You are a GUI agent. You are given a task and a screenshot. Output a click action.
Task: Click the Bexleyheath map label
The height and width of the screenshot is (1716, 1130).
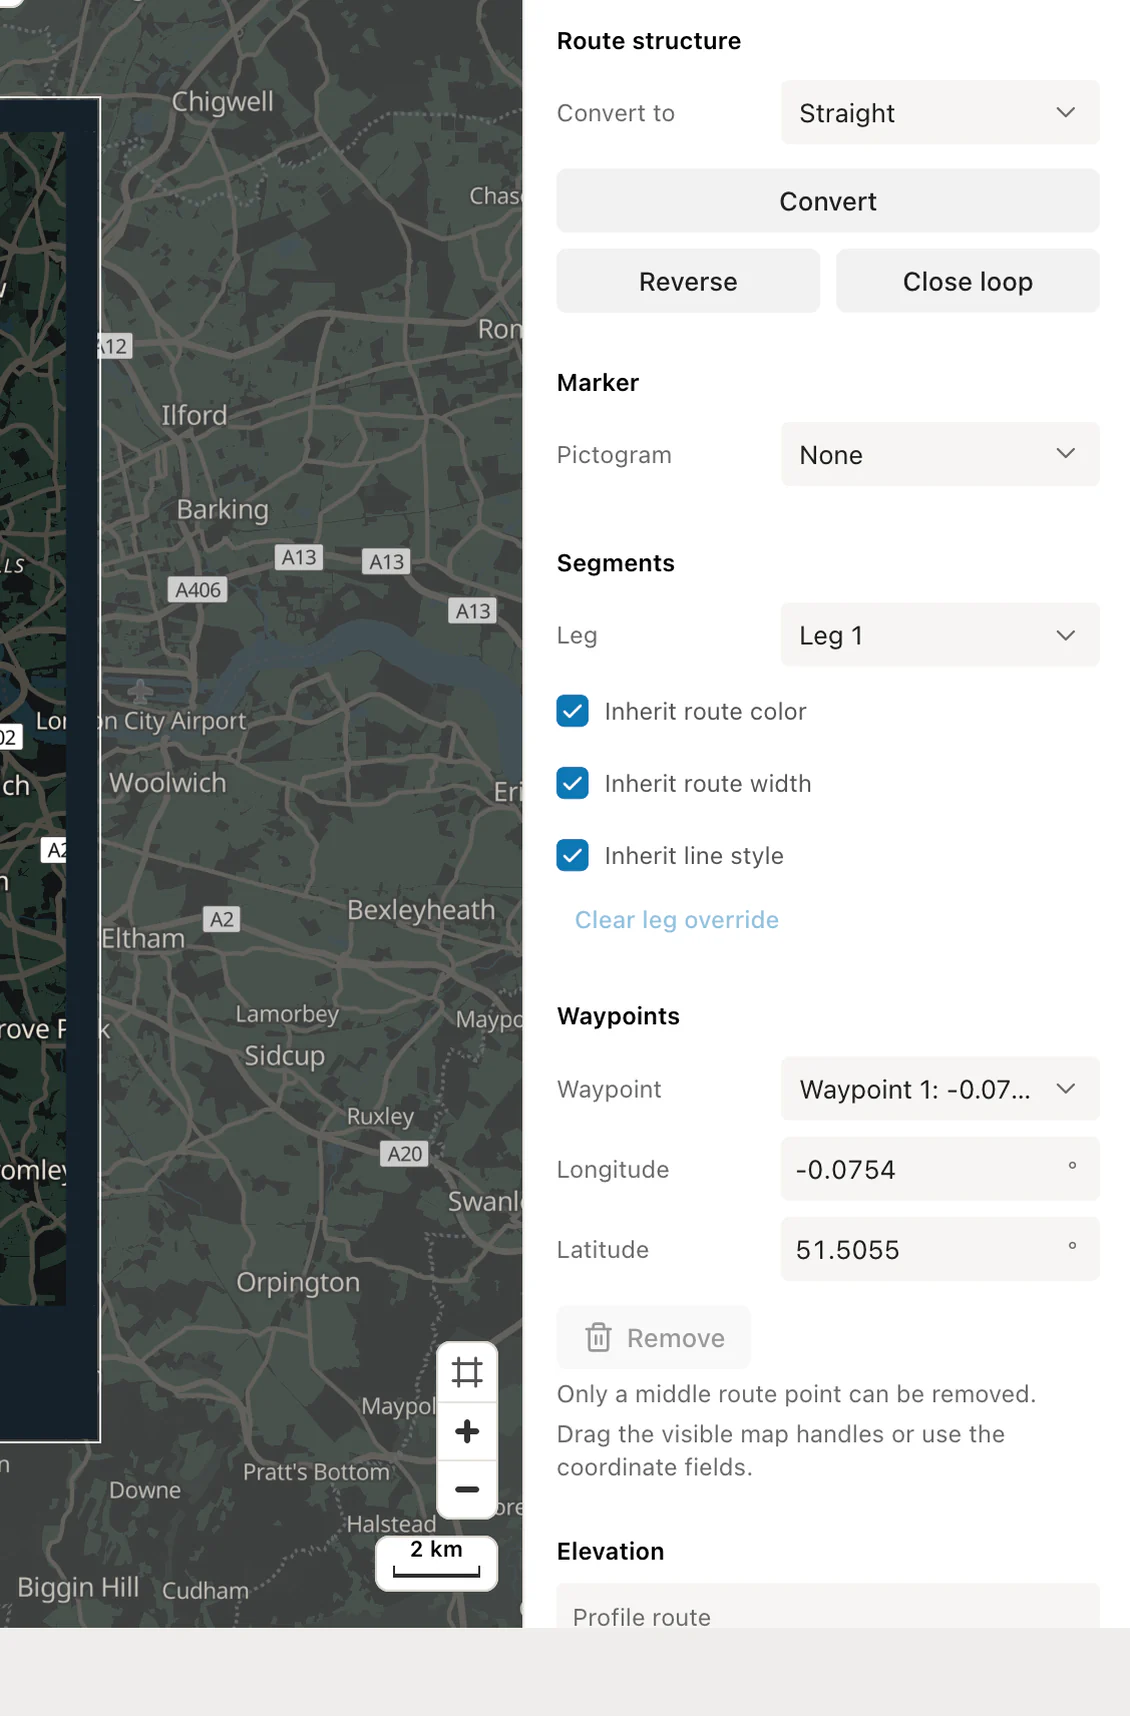421,910
